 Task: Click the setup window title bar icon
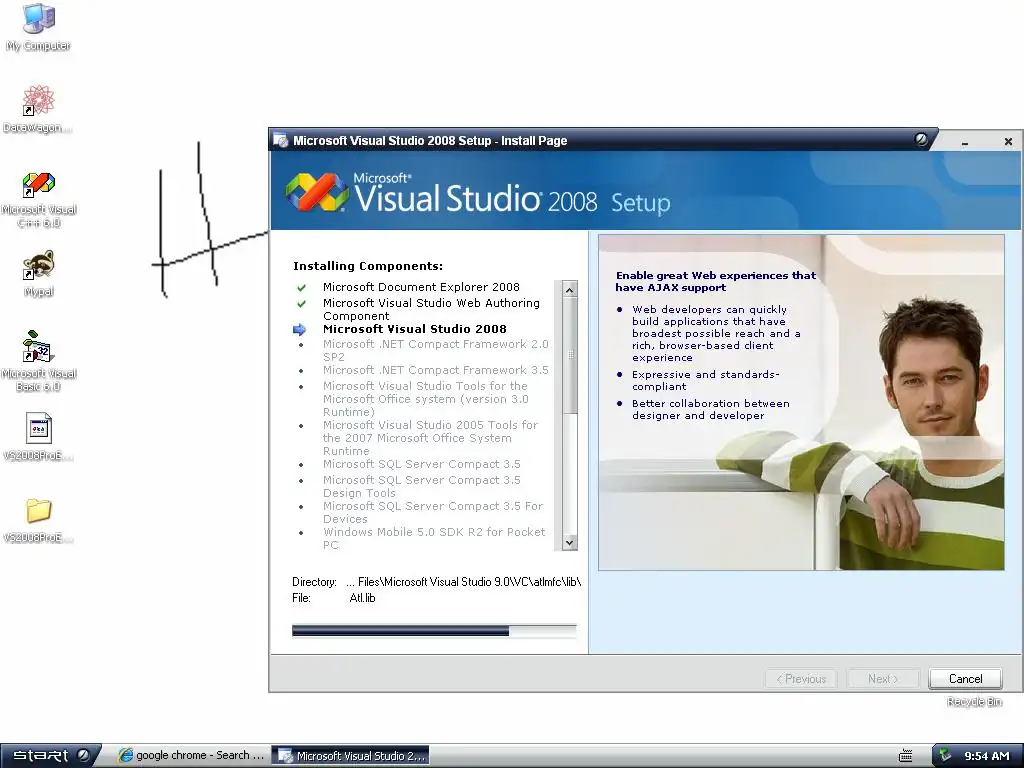281,140
